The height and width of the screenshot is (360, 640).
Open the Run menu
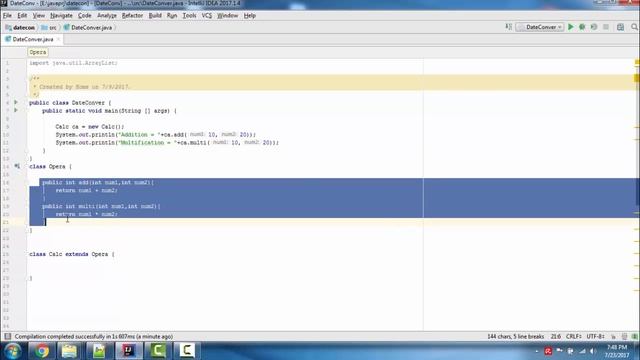172,16
